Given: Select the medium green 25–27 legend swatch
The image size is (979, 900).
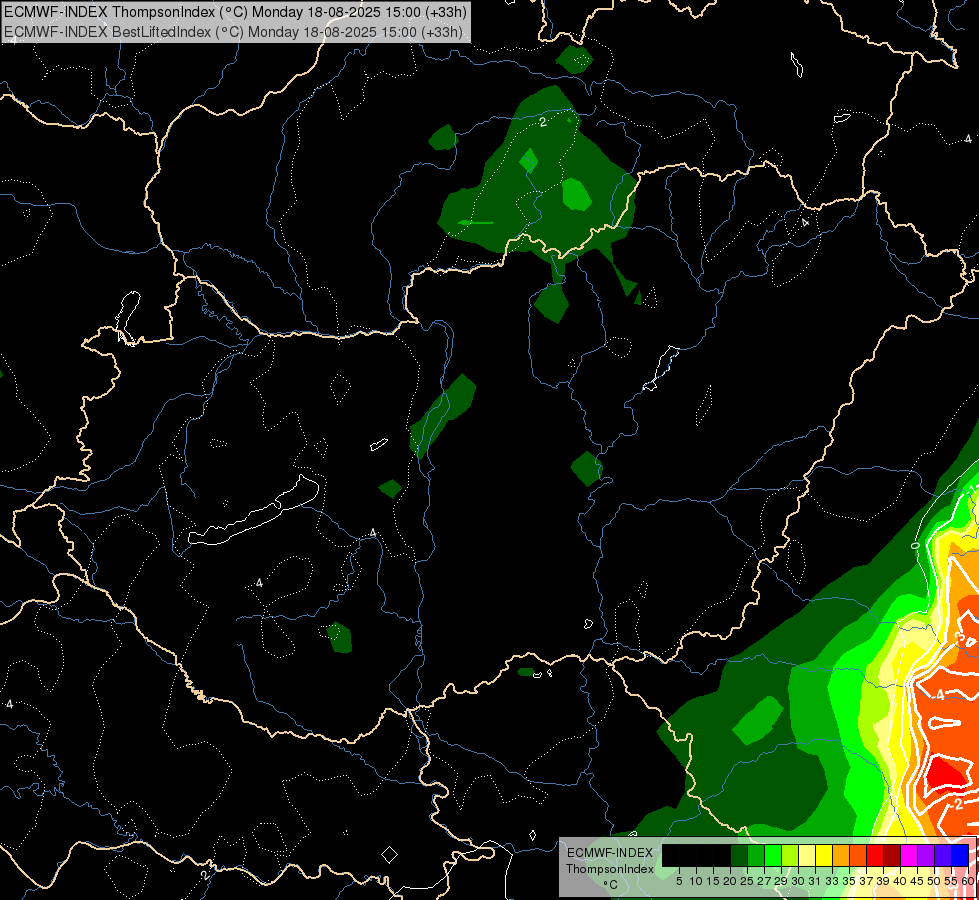Looking at the screenshot, I should tap(756, 855).
